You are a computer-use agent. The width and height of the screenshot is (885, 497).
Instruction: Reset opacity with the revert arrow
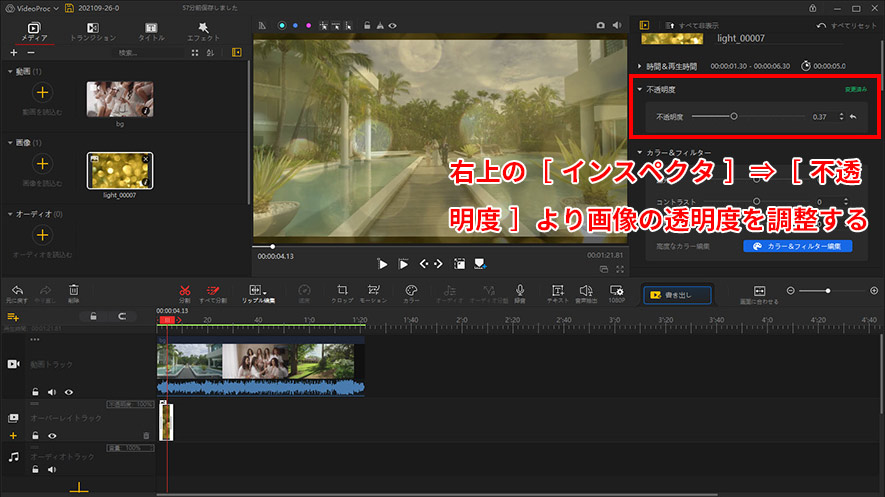point(853,117)
